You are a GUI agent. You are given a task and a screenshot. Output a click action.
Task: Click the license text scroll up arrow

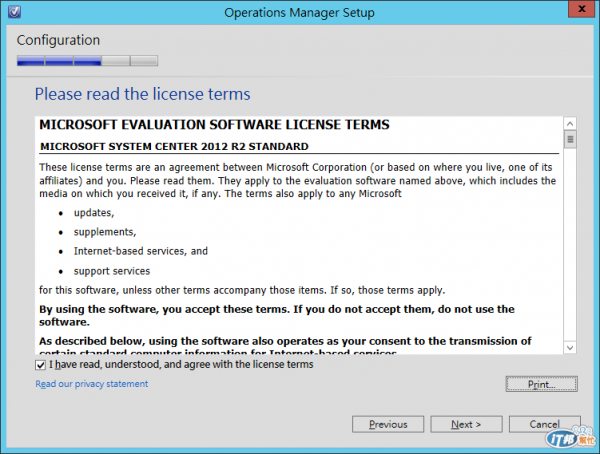(x=570, y=124)
